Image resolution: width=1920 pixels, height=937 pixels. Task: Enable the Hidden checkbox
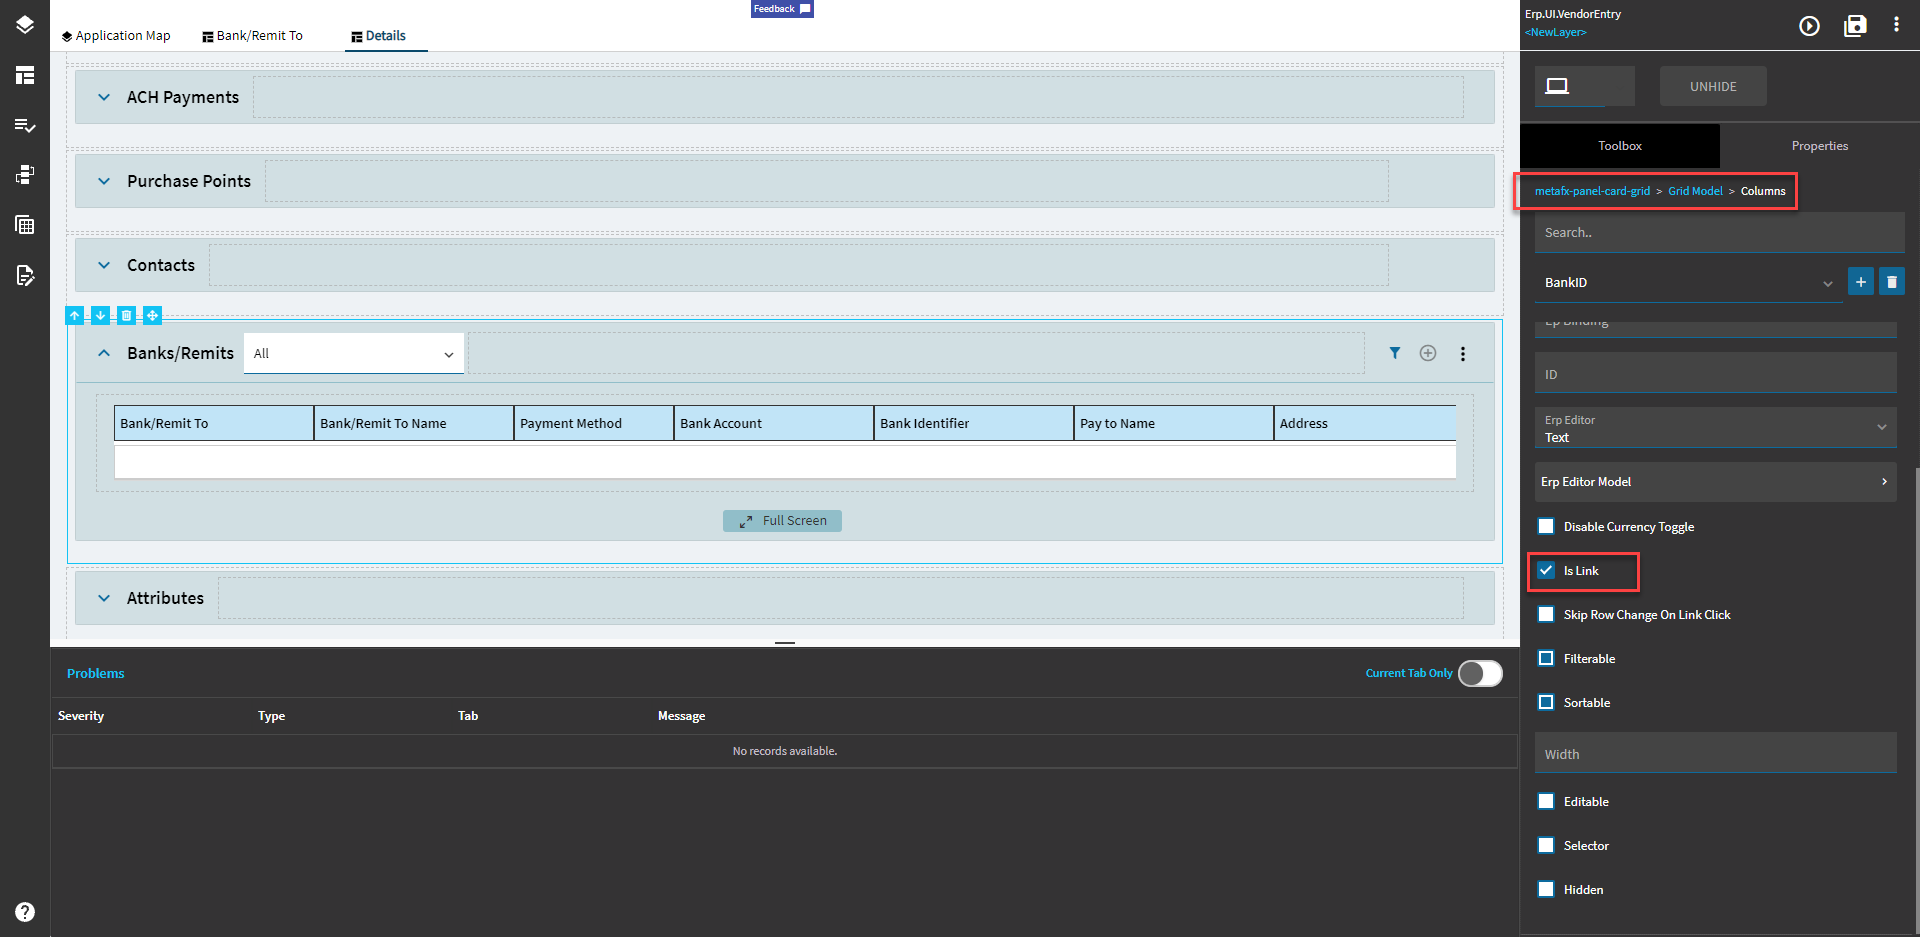[1546, 889]
